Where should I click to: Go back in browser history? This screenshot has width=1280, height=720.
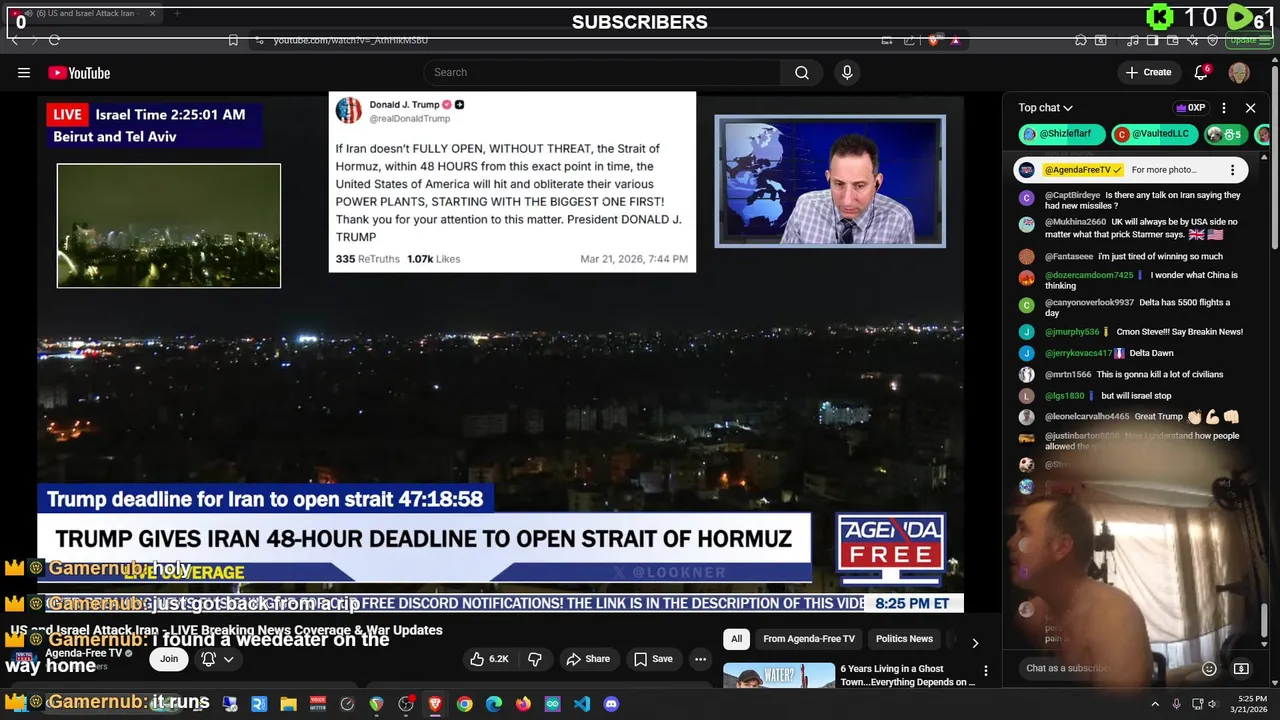[15, 40]
